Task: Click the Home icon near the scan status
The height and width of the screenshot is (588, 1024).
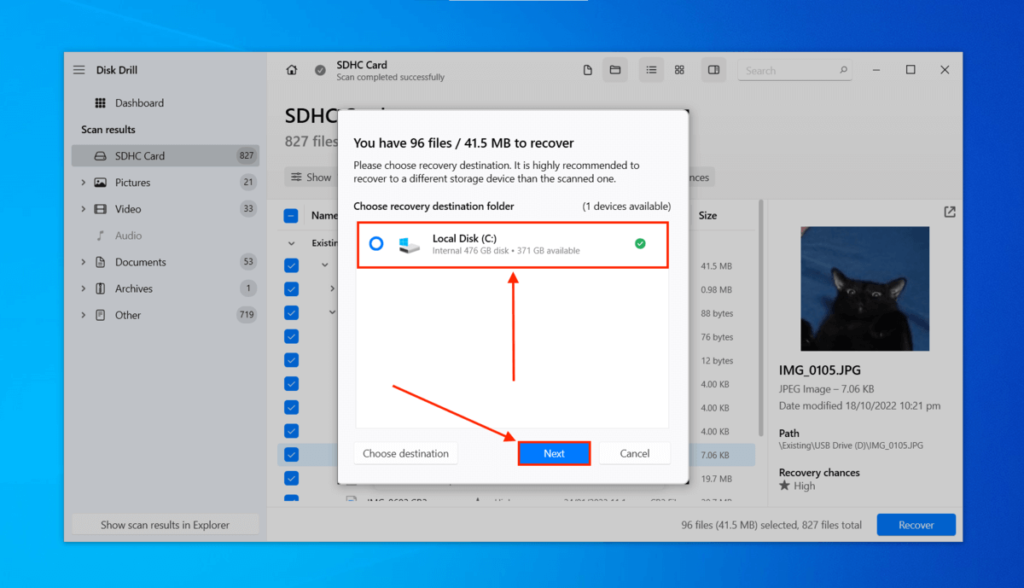Action: 290,70
